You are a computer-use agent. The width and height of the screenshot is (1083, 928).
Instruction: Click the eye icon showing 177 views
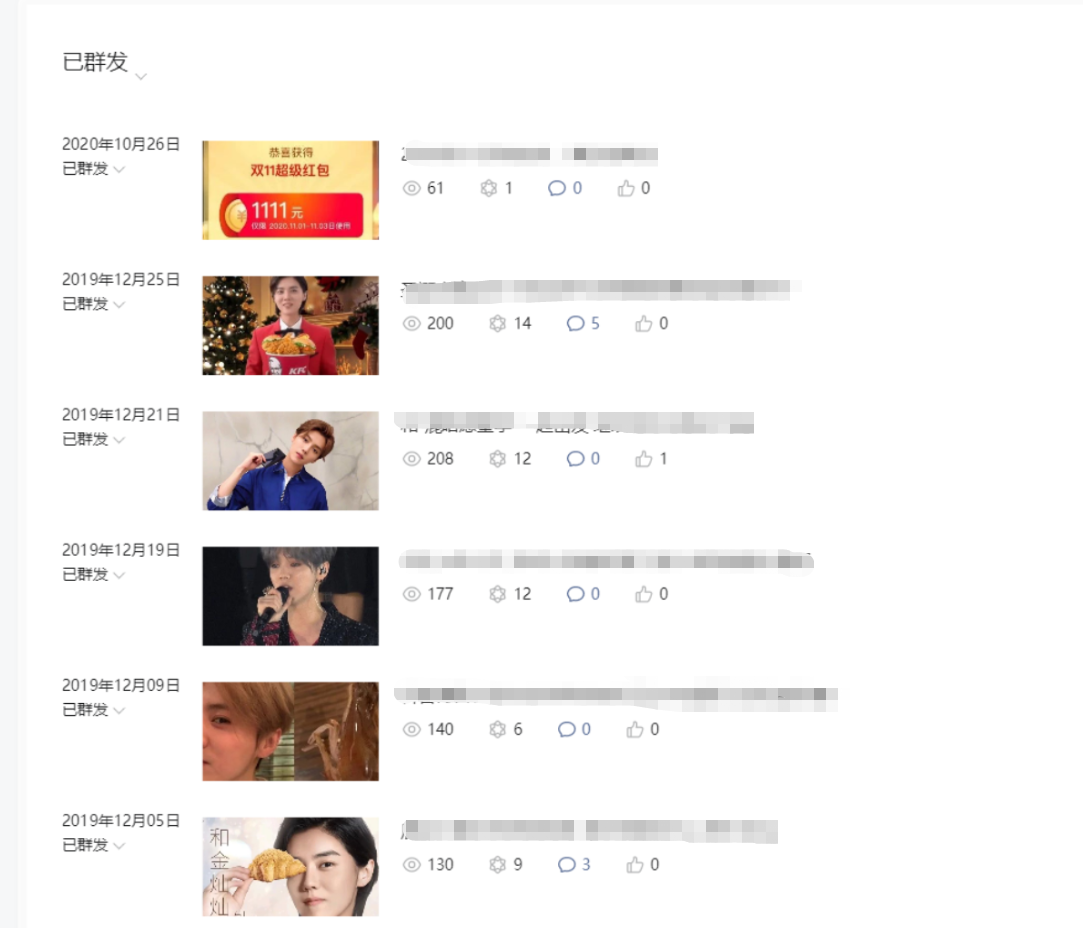[x=412, y=594]
